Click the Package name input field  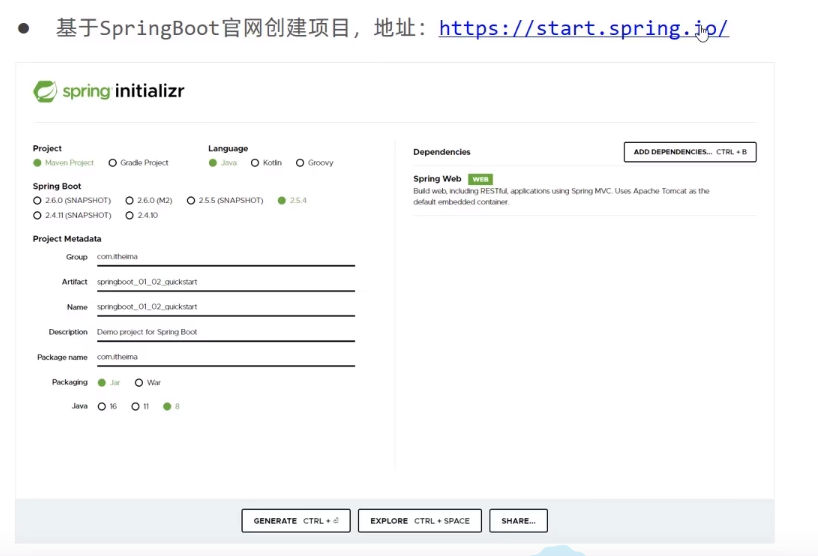pos(225,357)
